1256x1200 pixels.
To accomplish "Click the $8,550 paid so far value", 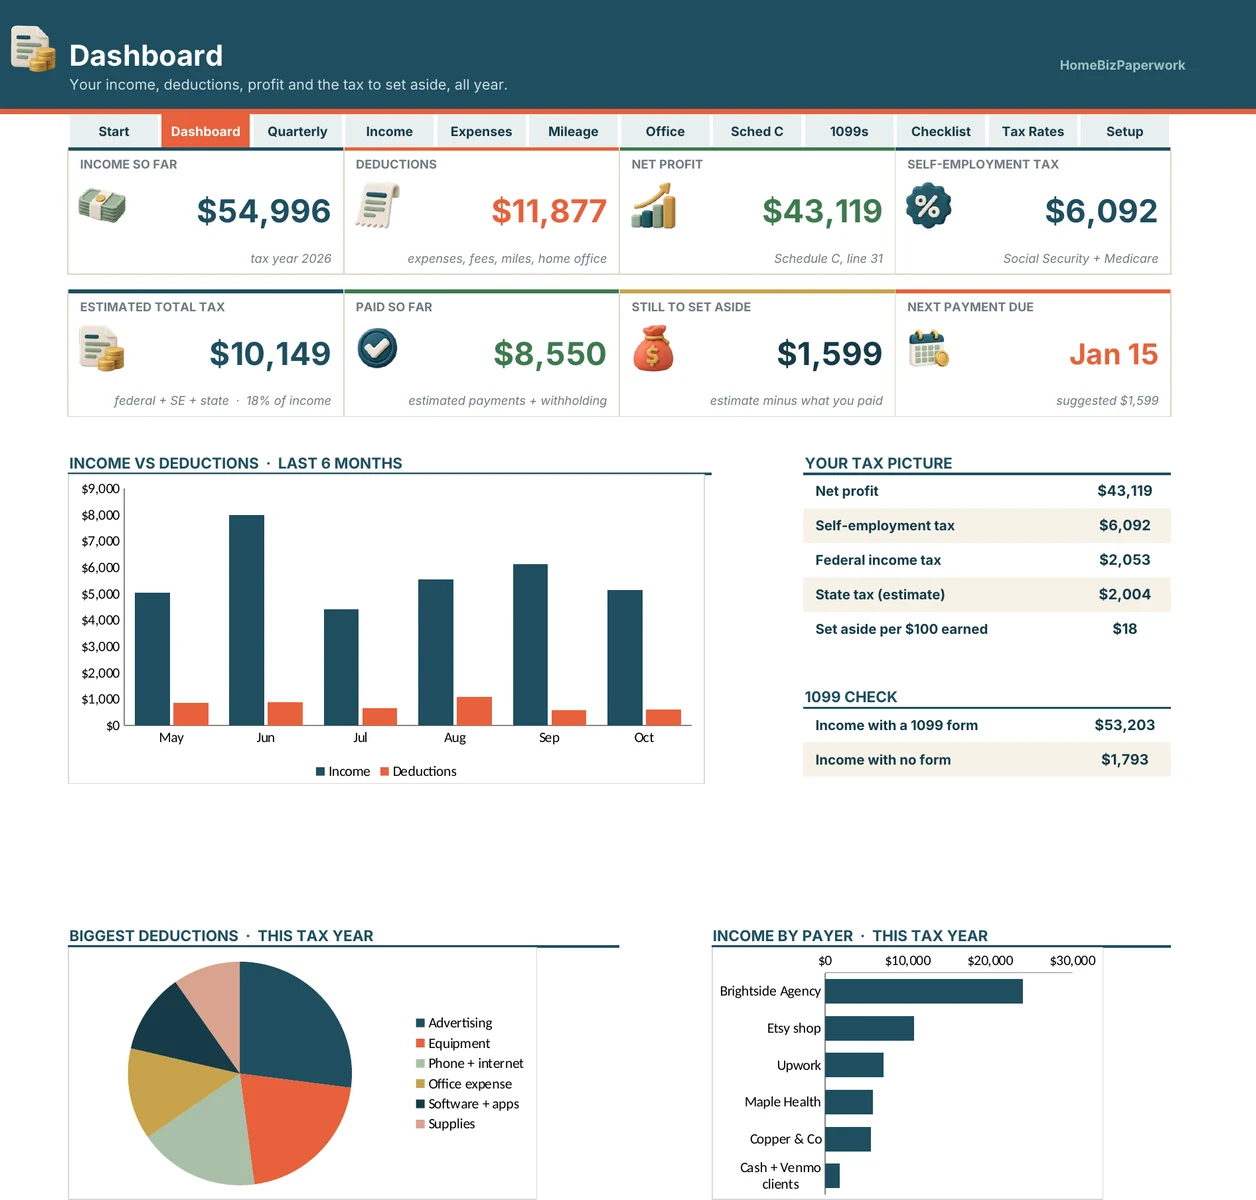I will tap(550, 354).
